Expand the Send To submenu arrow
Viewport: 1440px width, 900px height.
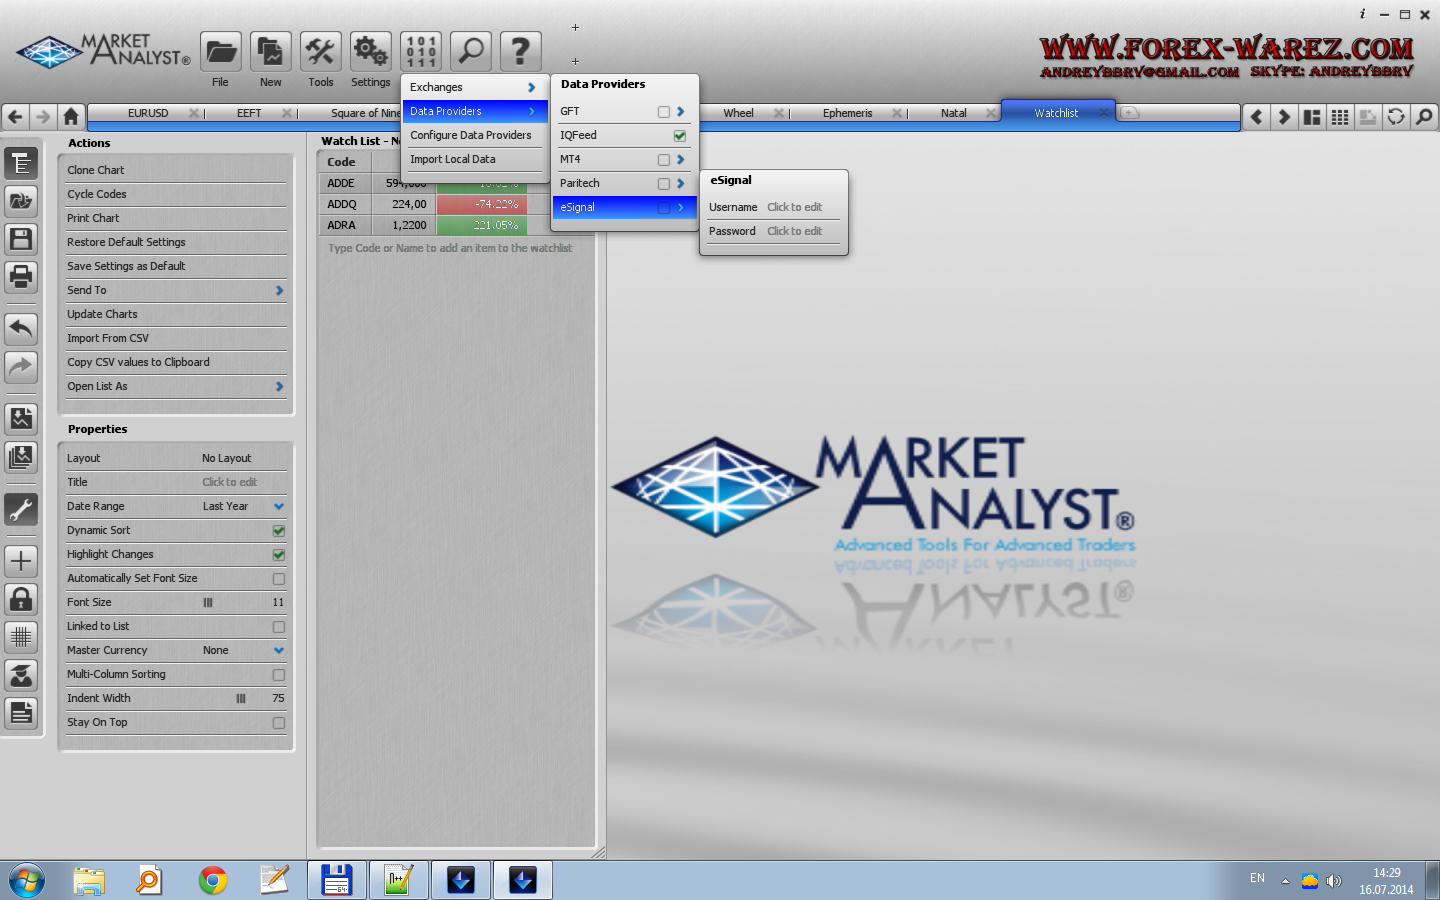[279, 291]
